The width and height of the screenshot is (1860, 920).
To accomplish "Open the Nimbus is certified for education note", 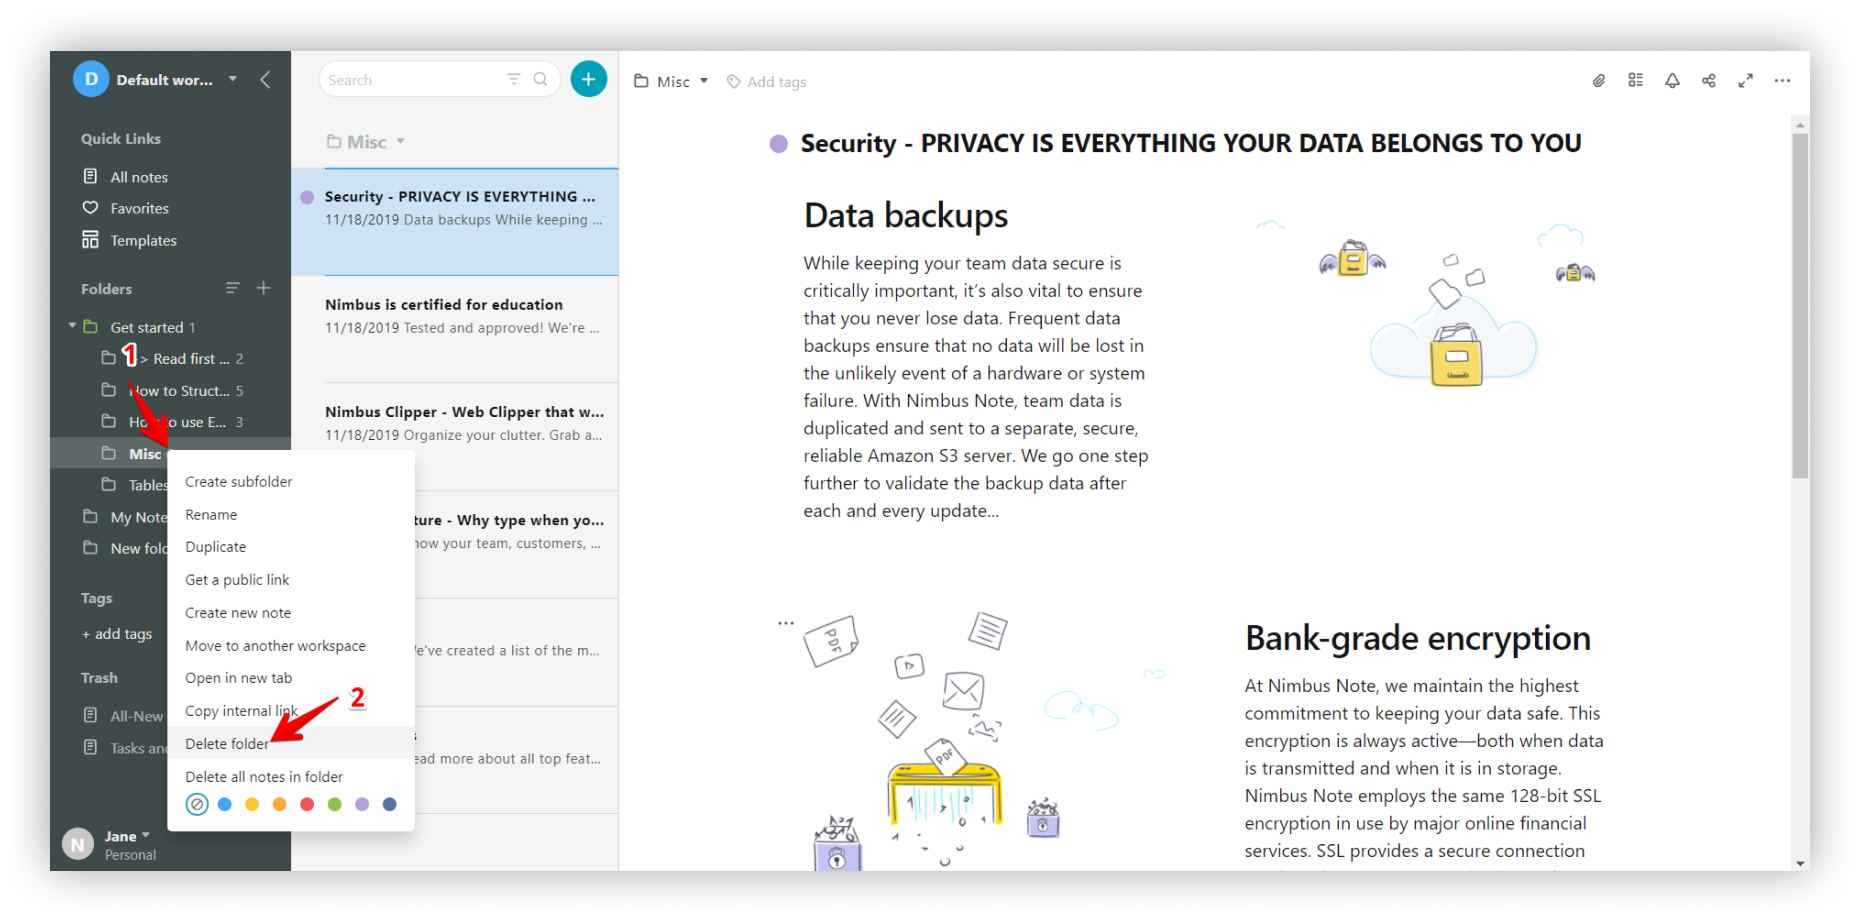I will [455, 329].
